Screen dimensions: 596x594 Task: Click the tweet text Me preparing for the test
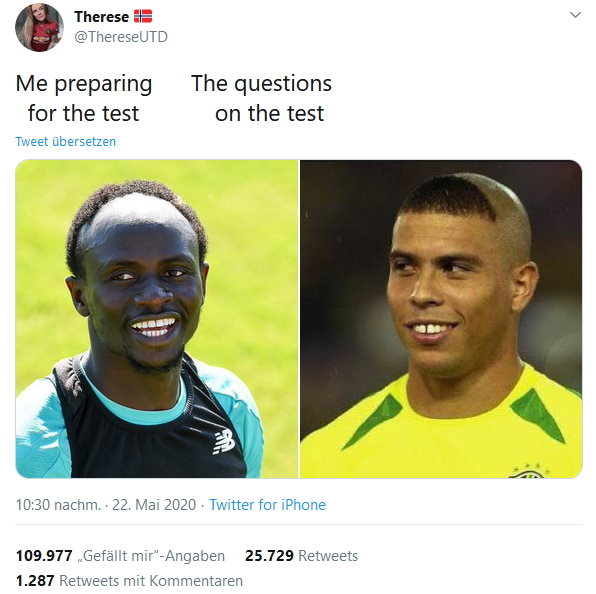point(84,98)
